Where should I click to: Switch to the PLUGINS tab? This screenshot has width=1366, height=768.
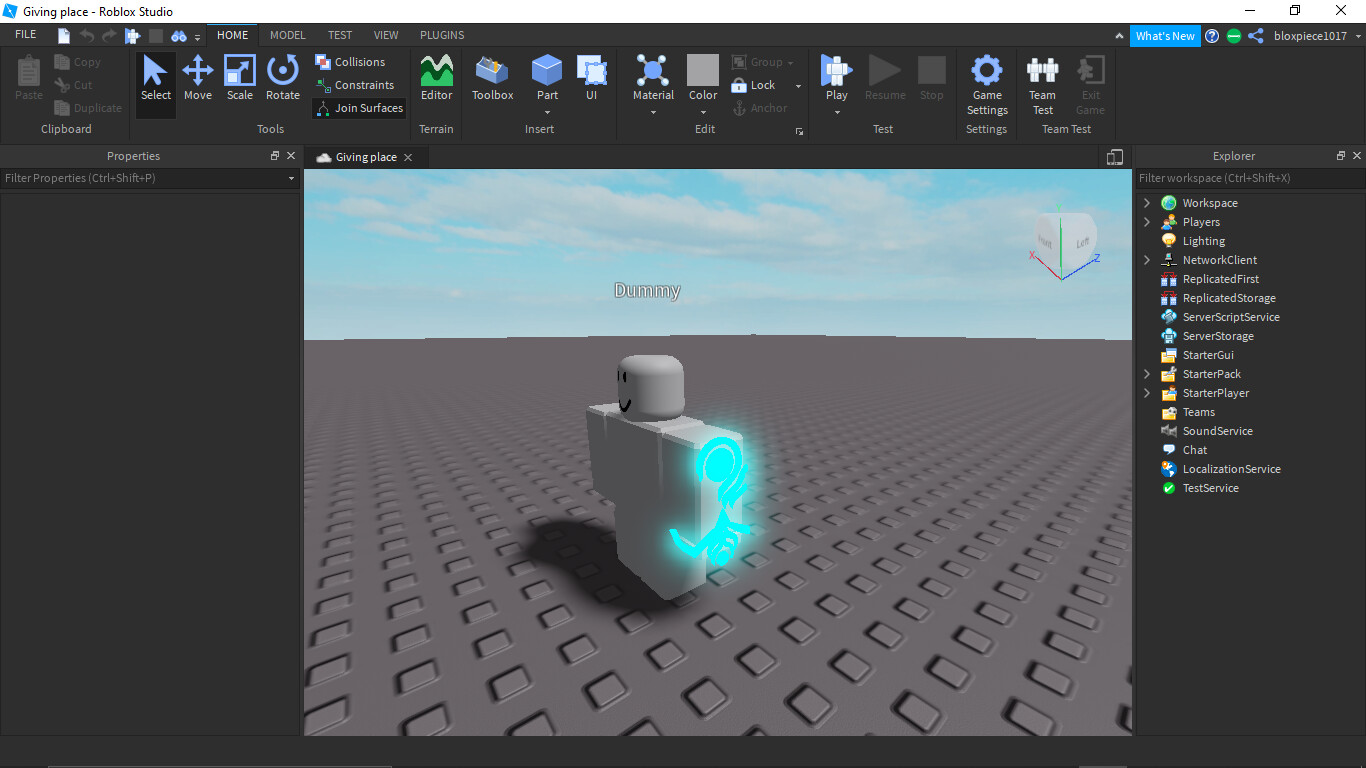click(442, 35)
